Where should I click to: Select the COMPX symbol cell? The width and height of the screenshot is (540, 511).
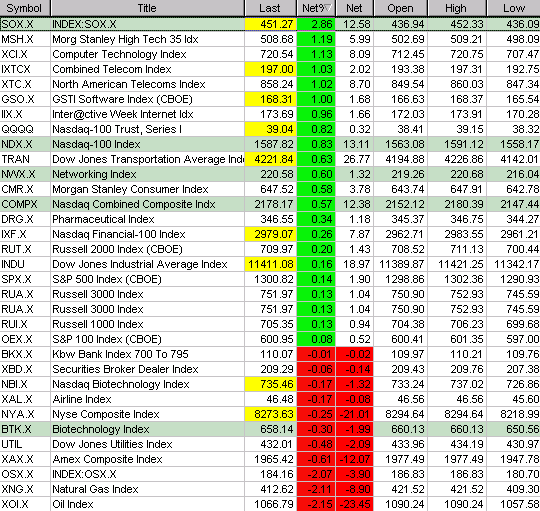(x=25, y=204)
